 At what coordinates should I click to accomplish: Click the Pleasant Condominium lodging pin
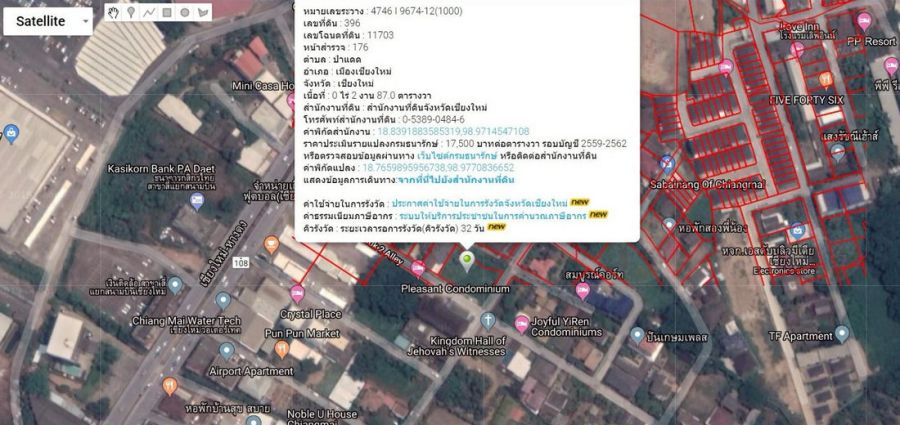pyautogui.click(x=417, y=267)
